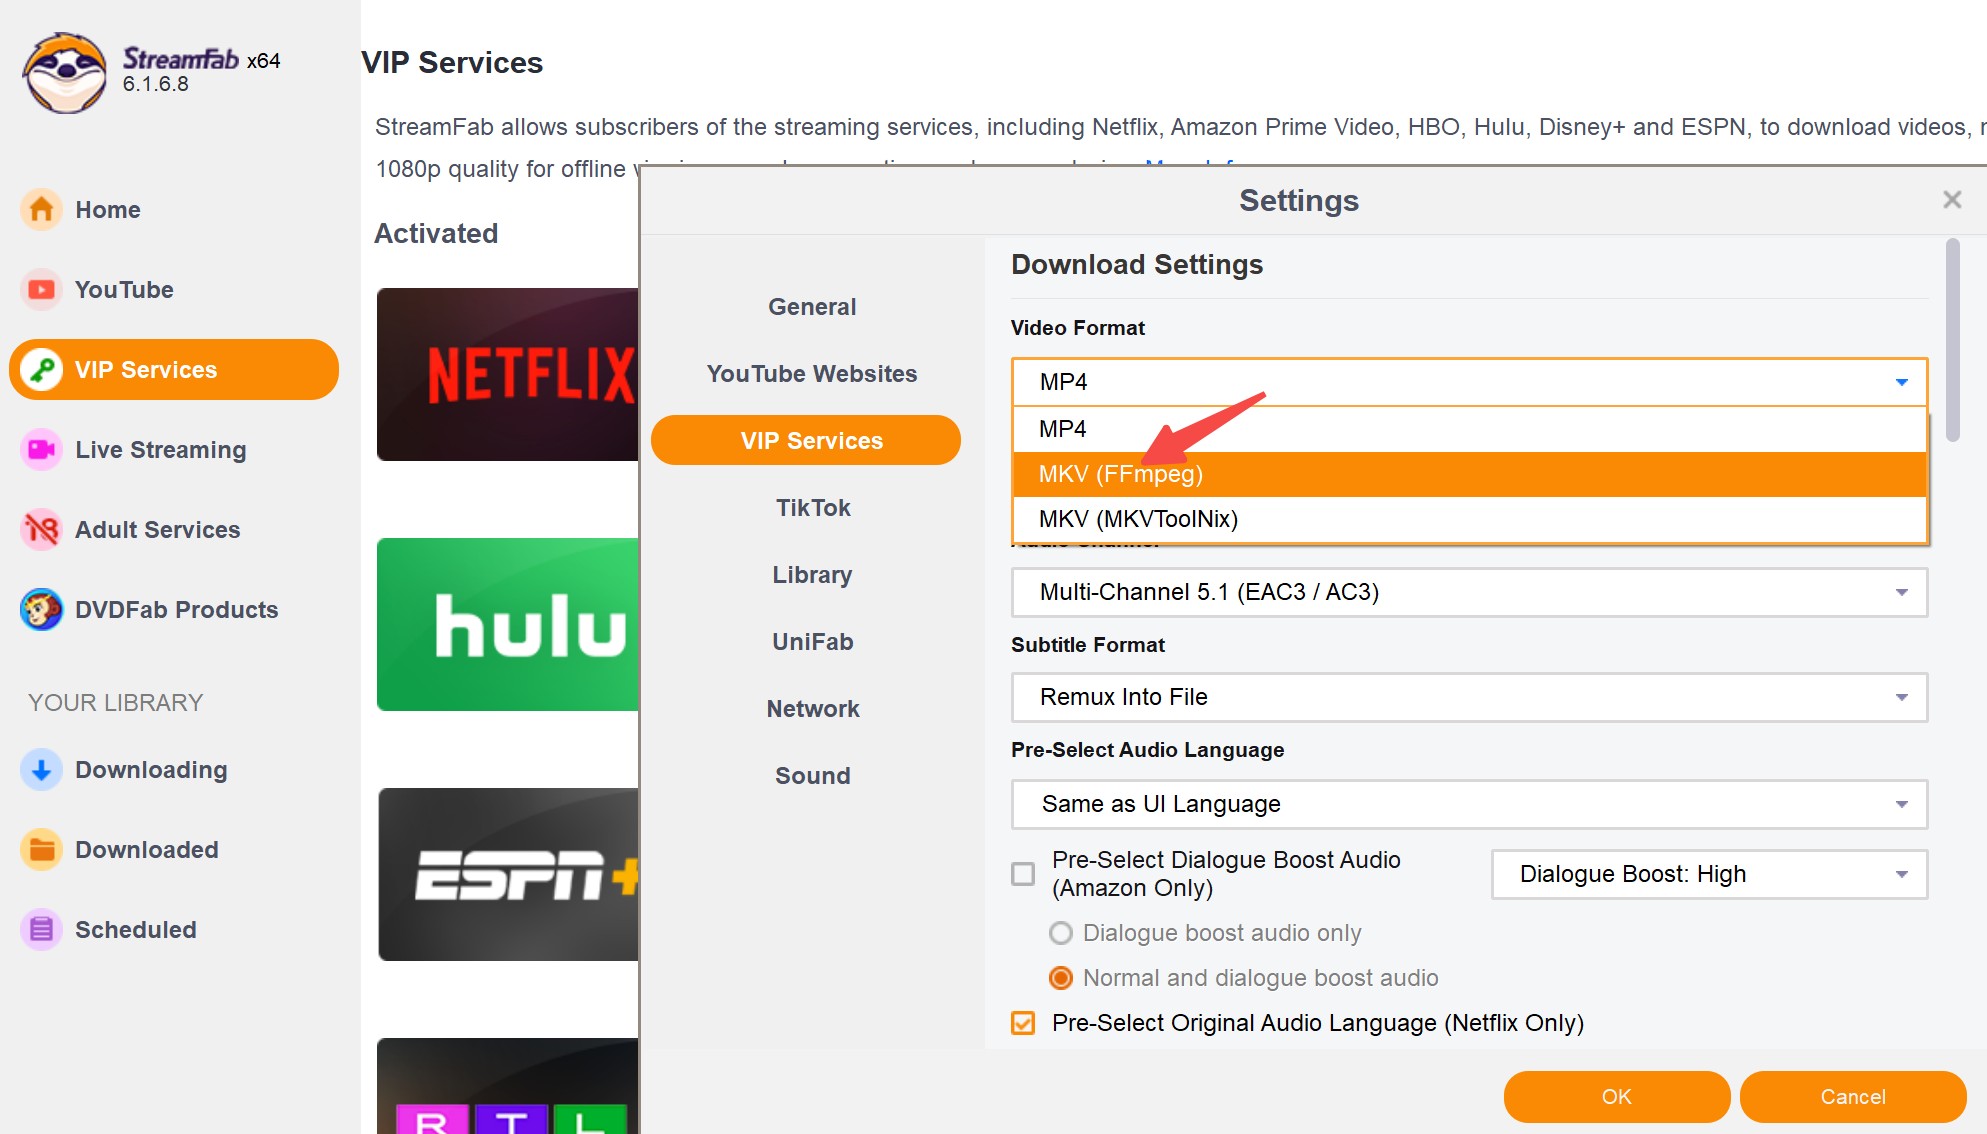This screenshot has height=1134, width=1987.
Task: Open the Hulu service tile
Action: (507, 624)
